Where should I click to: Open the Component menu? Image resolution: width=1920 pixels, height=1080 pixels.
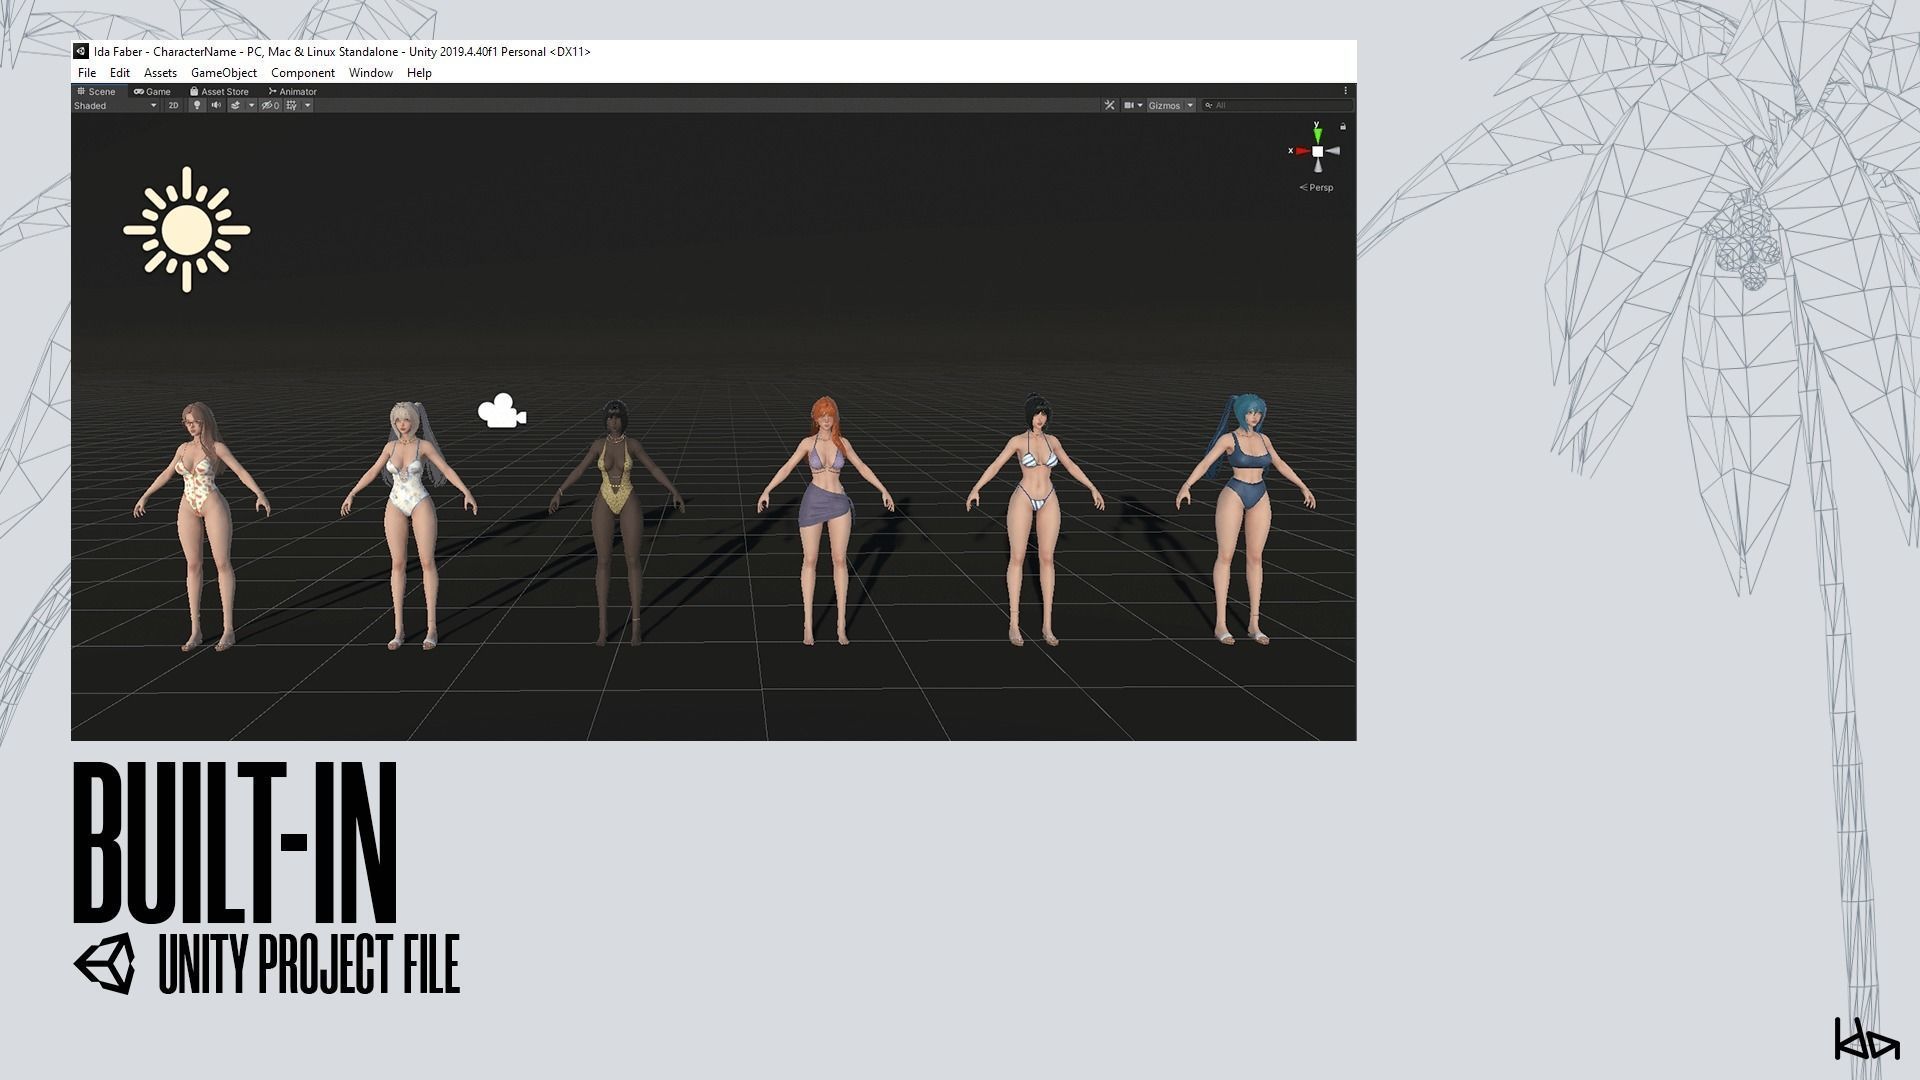pyautogui.click(x=303, y=73)
